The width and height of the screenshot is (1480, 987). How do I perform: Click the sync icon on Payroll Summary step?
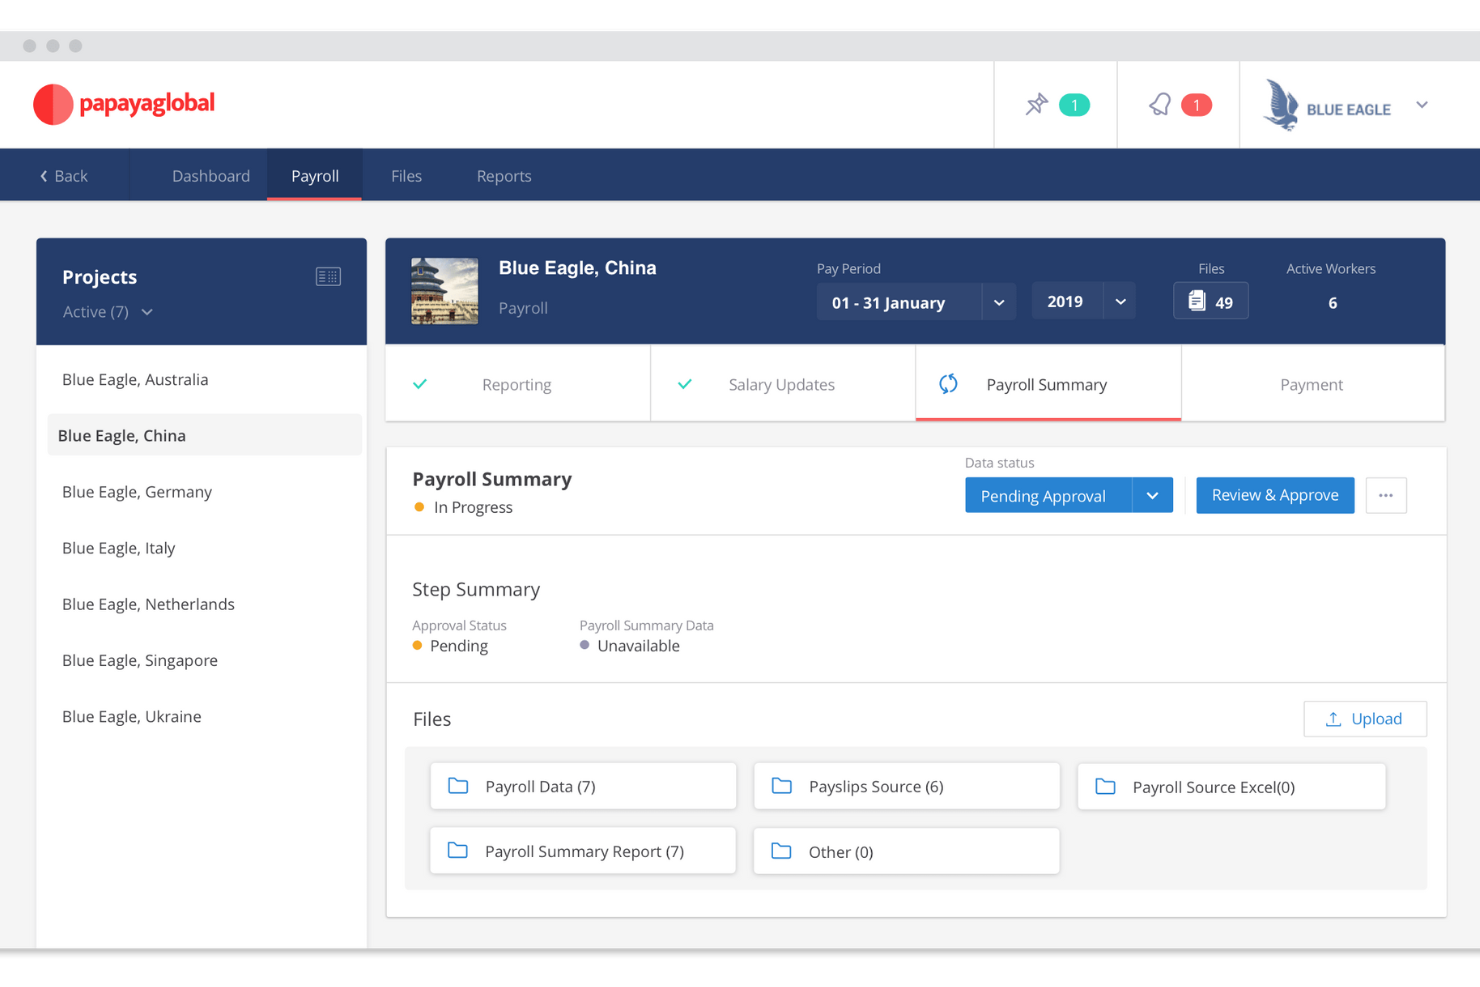click(947, 383)
